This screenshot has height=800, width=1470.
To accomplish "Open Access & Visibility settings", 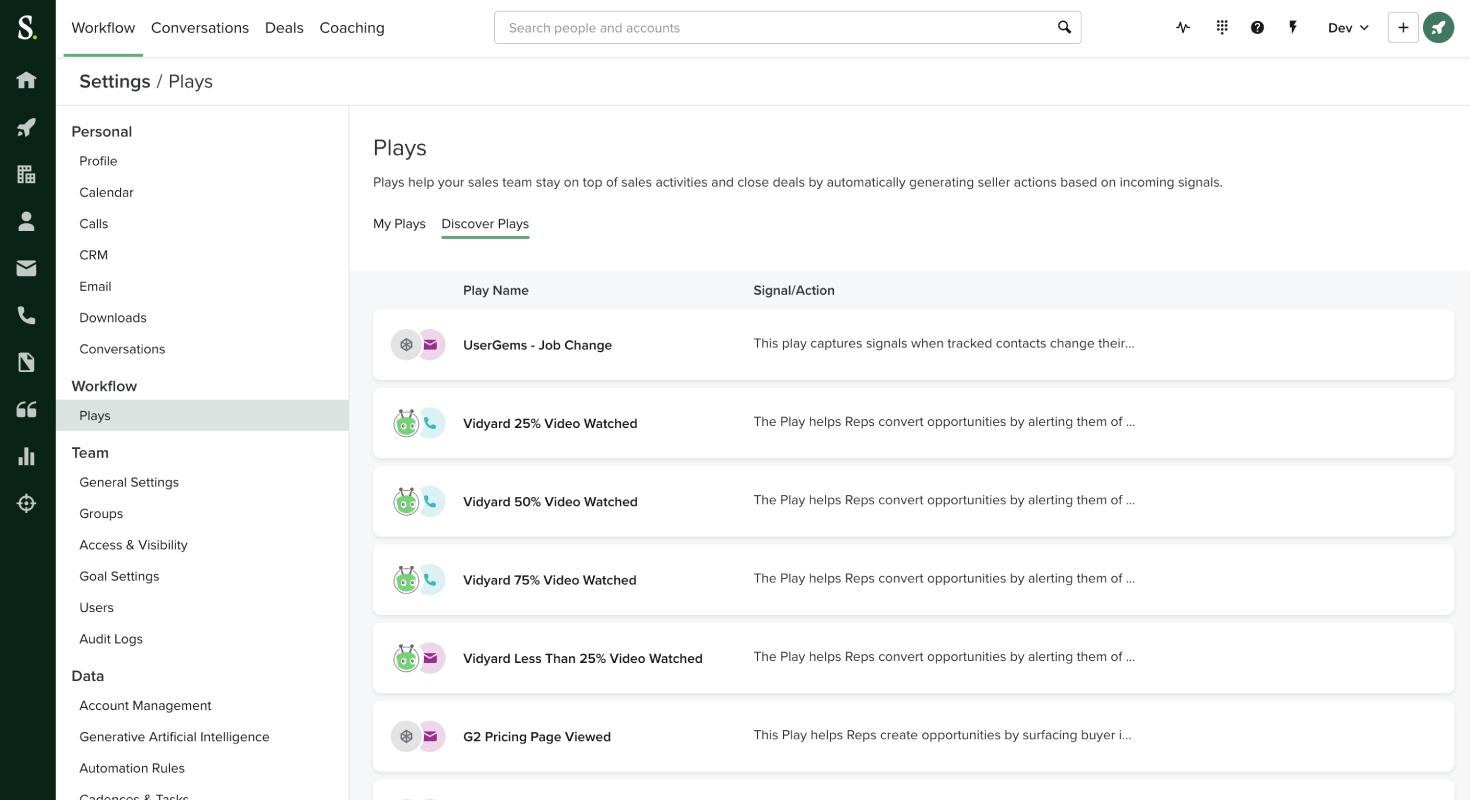I will [x=133, y=545].
